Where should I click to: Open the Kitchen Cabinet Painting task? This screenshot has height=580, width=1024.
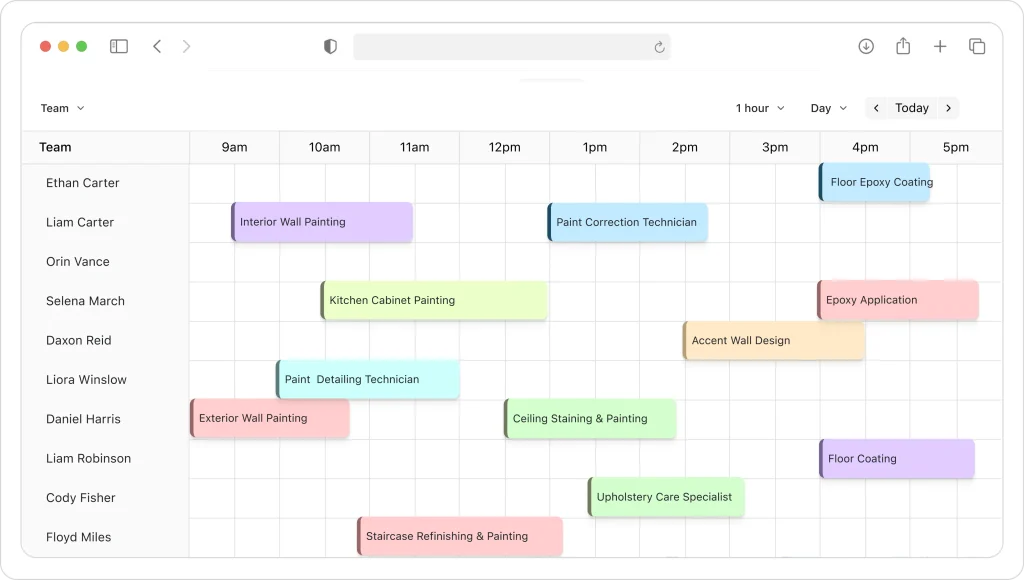pyautogui.click(x=434, y=300)
